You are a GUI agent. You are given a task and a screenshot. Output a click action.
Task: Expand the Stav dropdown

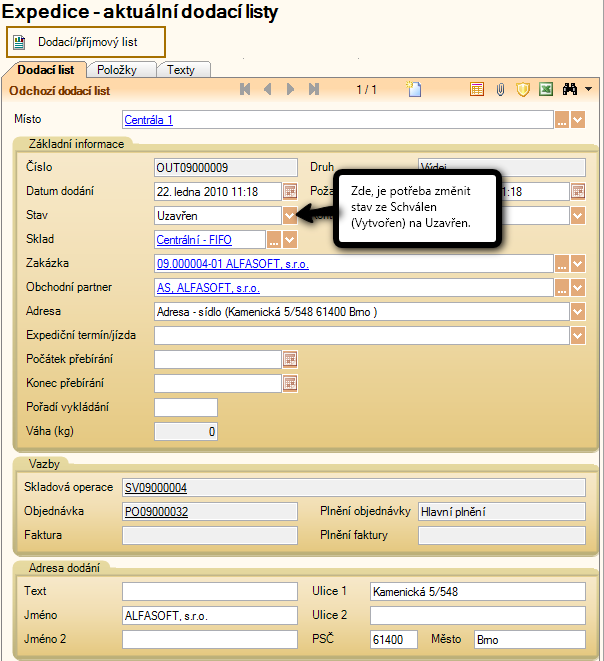[x=290, y=215]
